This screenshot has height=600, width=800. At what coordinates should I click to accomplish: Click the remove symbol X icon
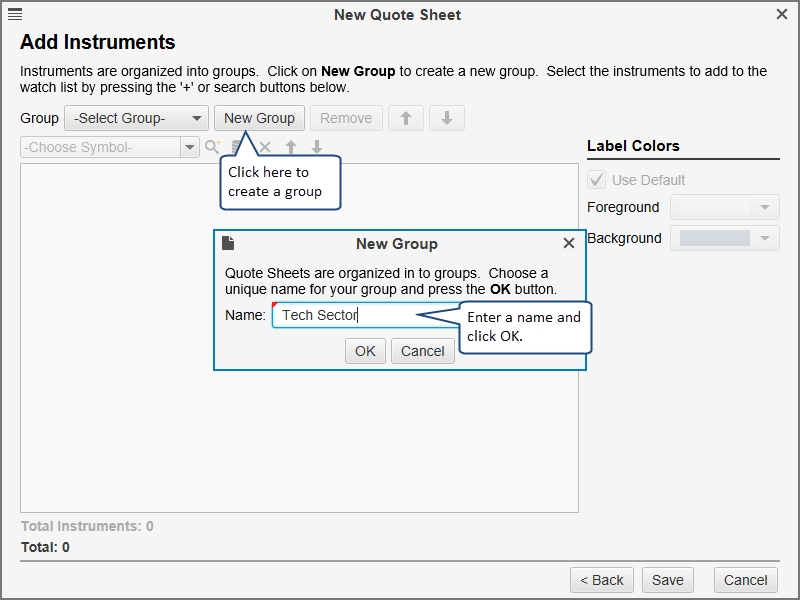[x=265, y=147]
